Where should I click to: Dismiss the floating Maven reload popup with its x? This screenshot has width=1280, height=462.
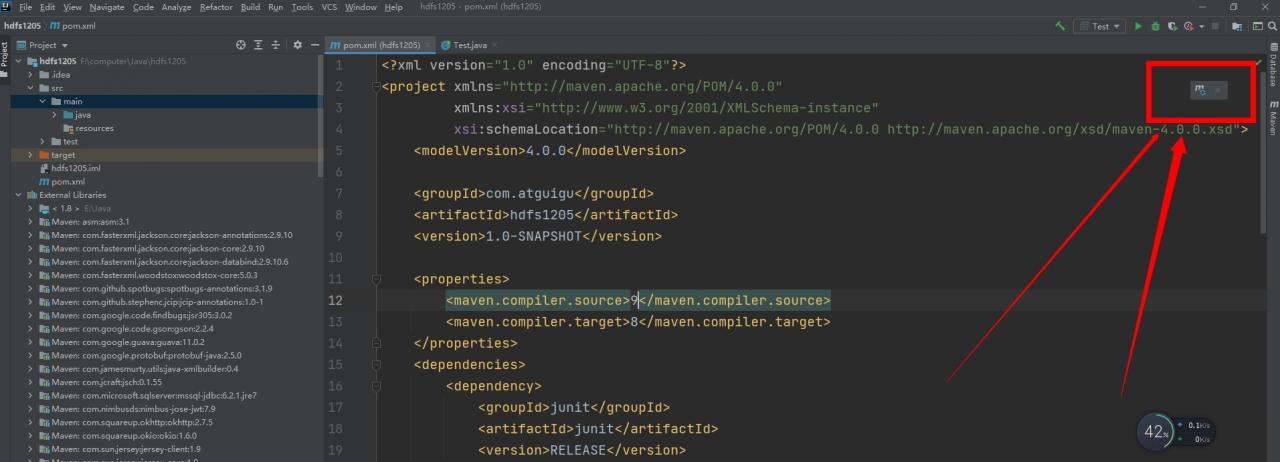click(1217, 90)
